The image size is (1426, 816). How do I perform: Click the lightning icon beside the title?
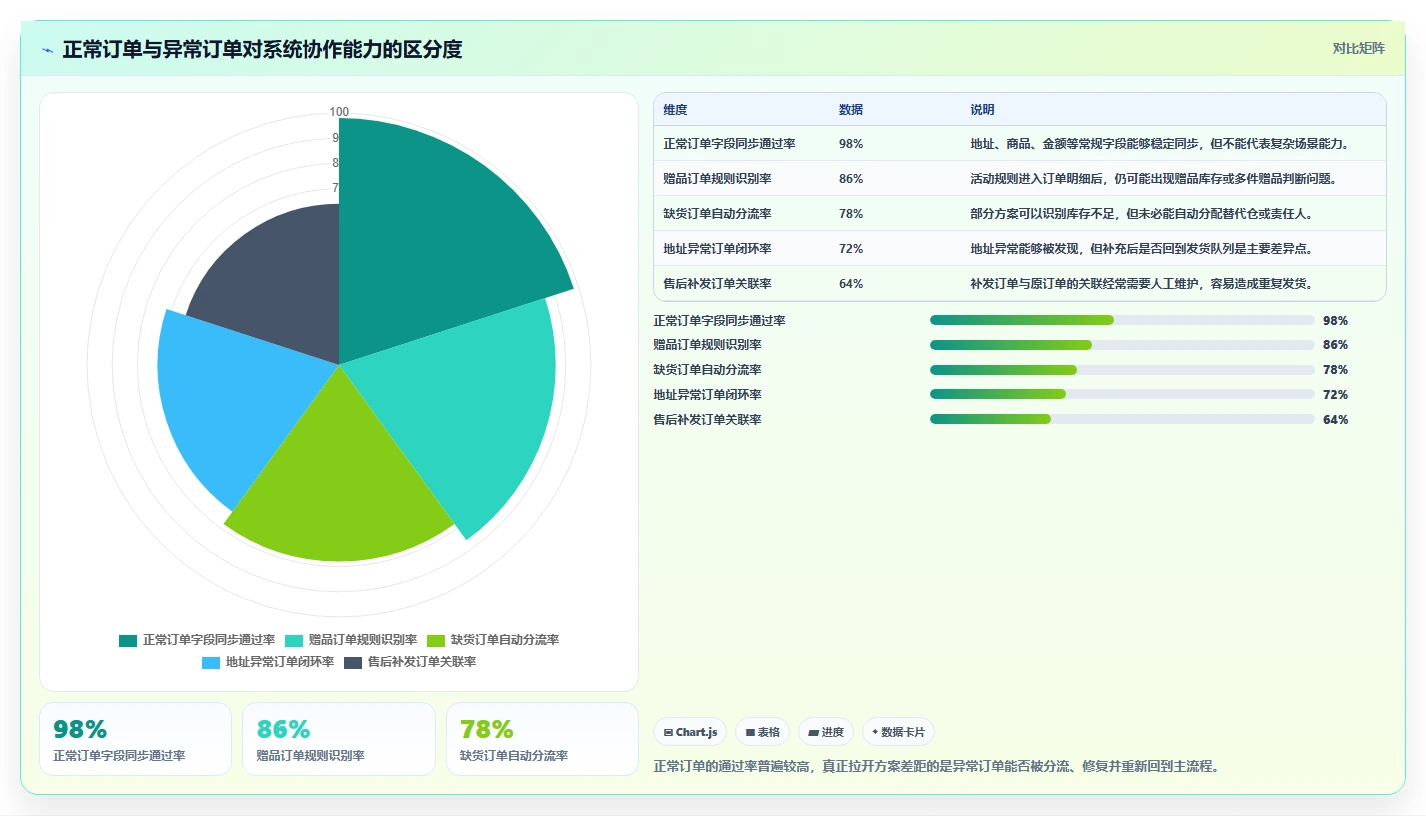[48, 50]
